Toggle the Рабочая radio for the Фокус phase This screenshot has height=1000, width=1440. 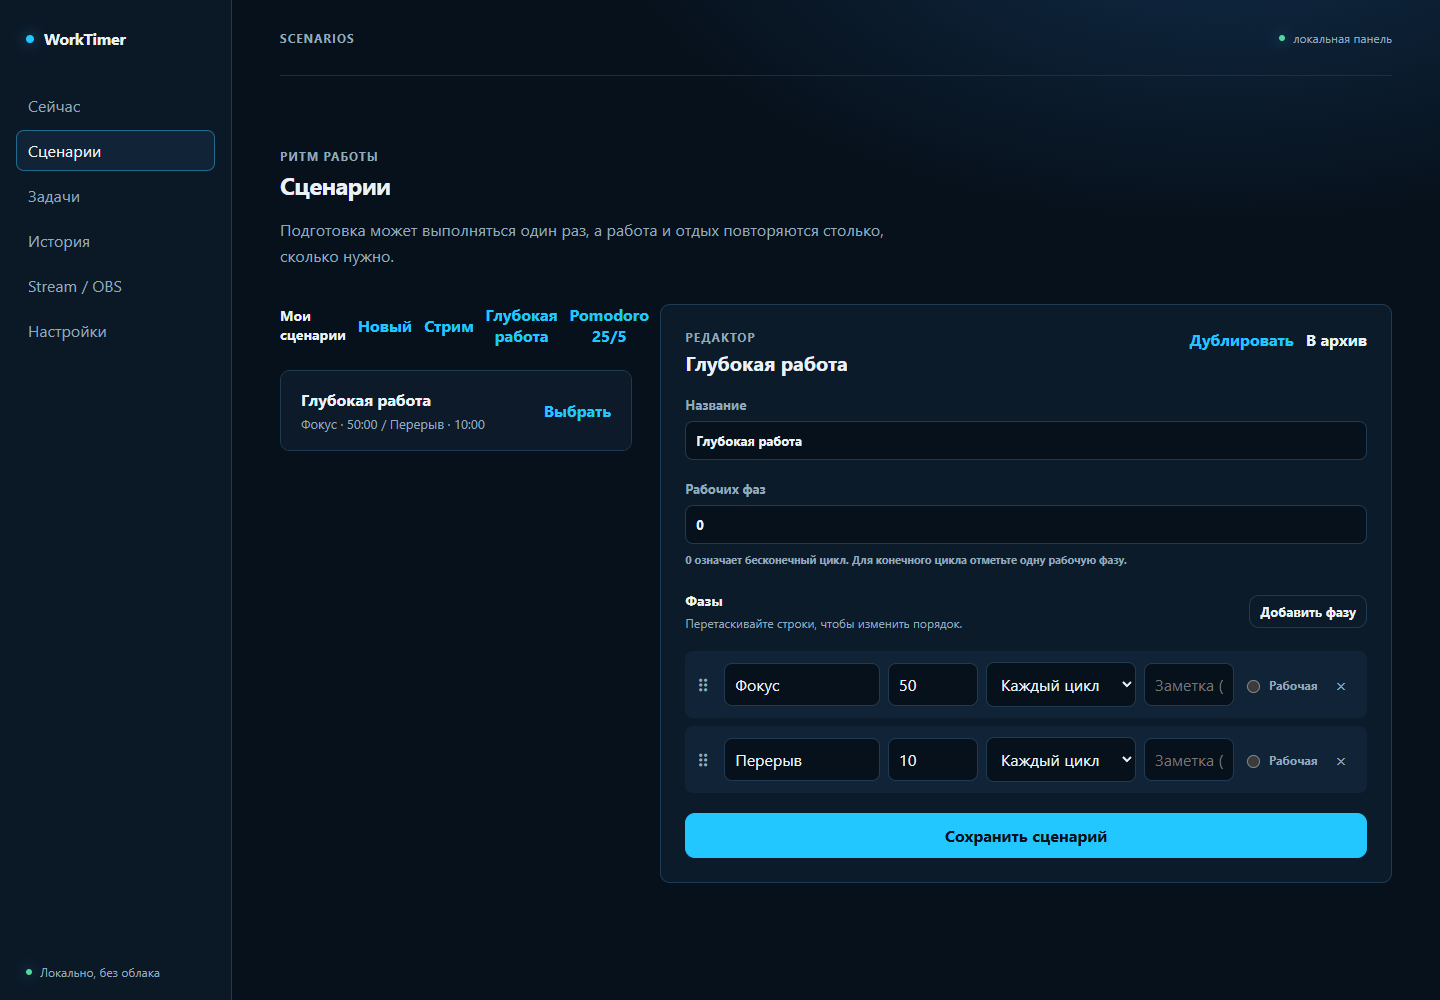[x=1253, y=686]
